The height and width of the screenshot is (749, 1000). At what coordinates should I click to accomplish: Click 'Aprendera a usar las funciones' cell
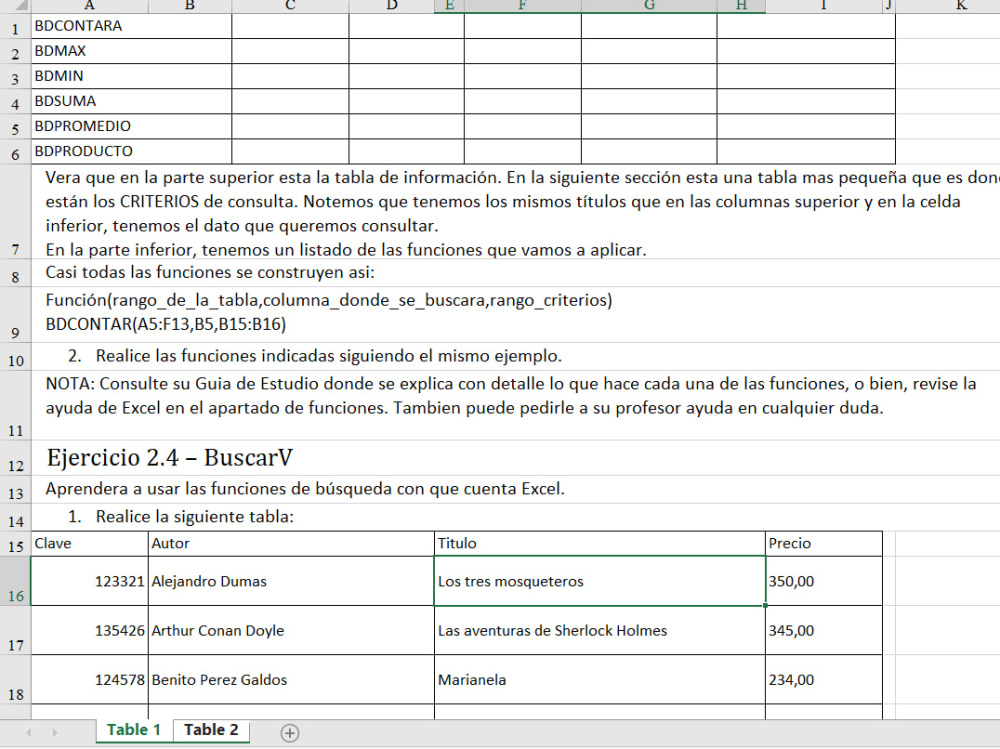point(305,489)
